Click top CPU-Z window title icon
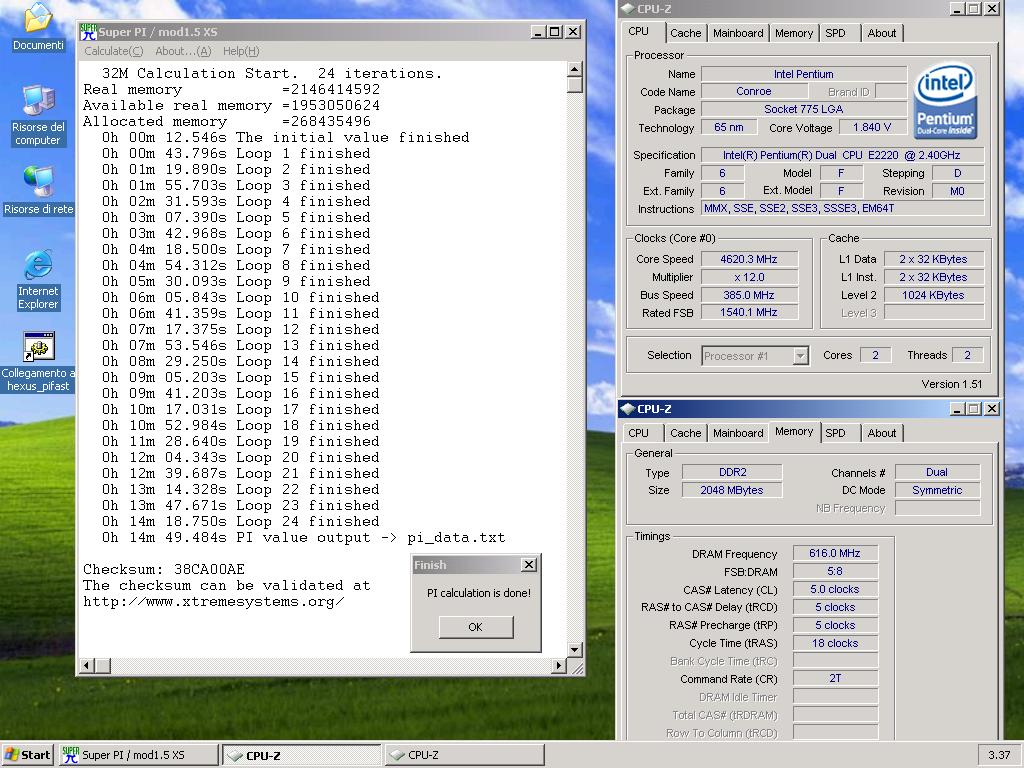This screenshot has height=768, width=1024. pos(628,8)
